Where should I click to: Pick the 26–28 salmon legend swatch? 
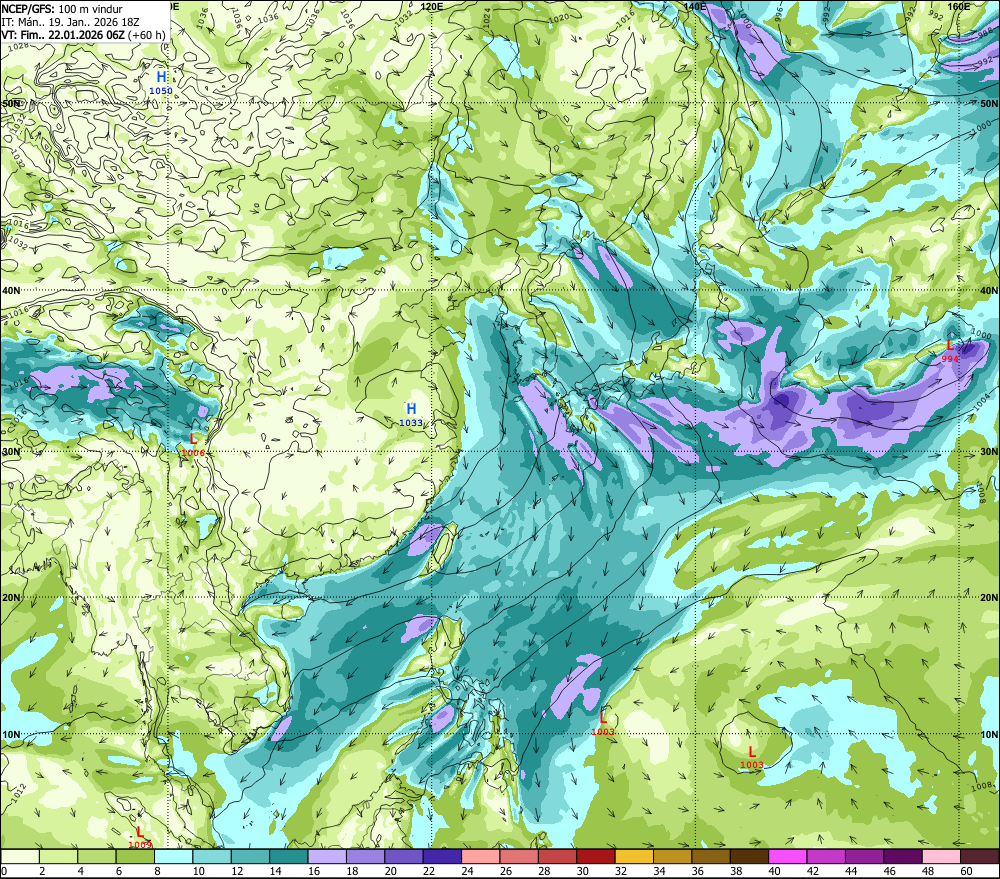click(x=519, y=857)
